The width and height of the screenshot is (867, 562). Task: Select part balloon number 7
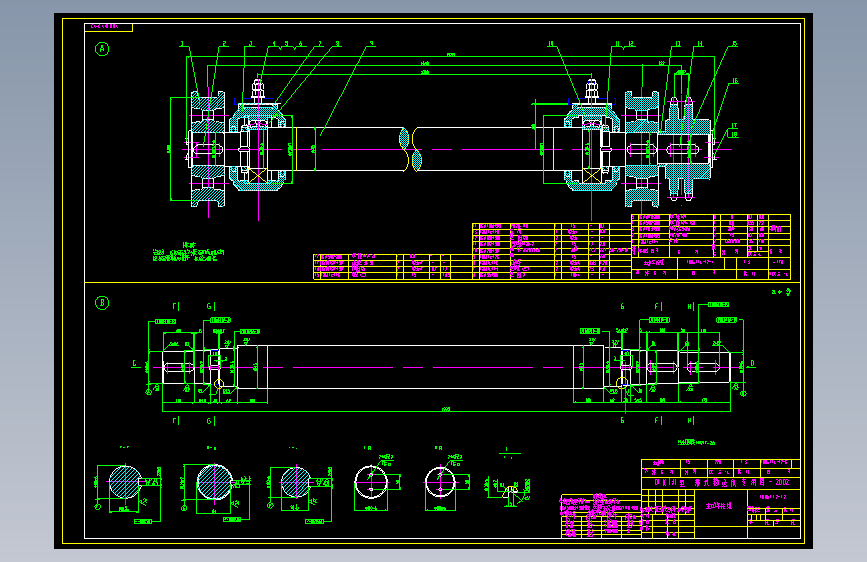pos(320,44)
